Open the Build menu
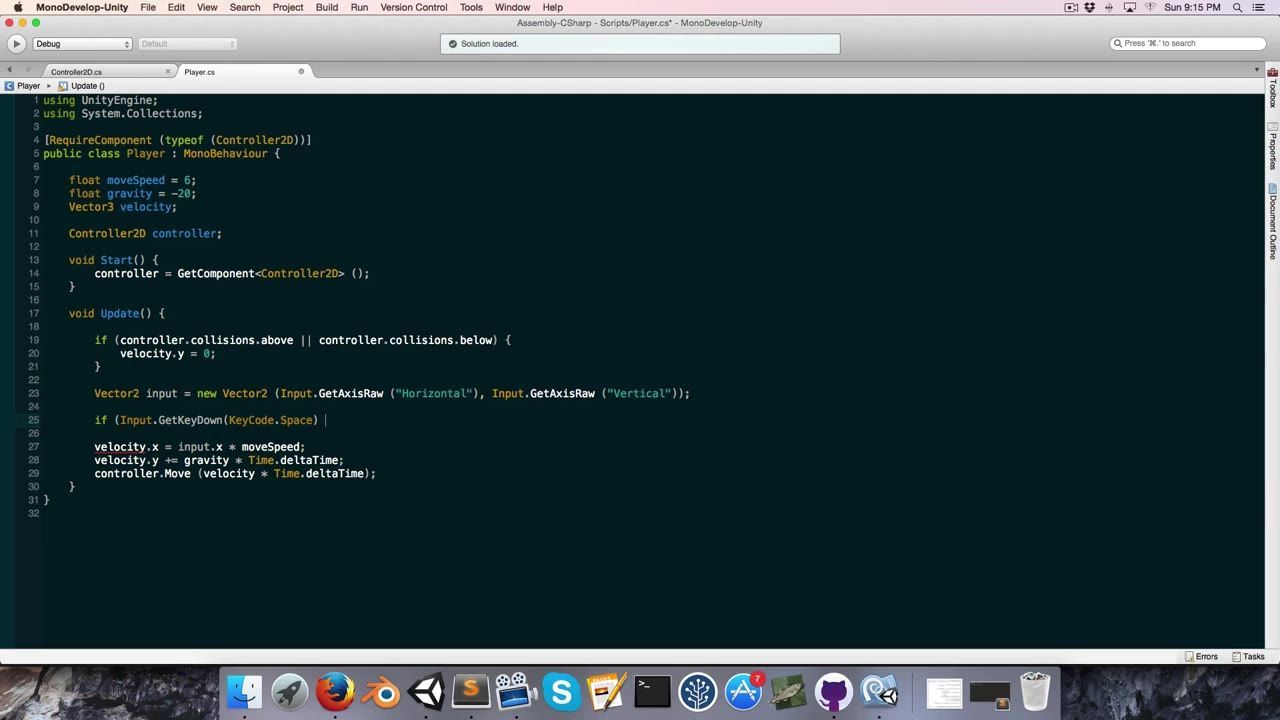Image resolution: width=1280 pixels, height=720 pixels. point(327,7)
